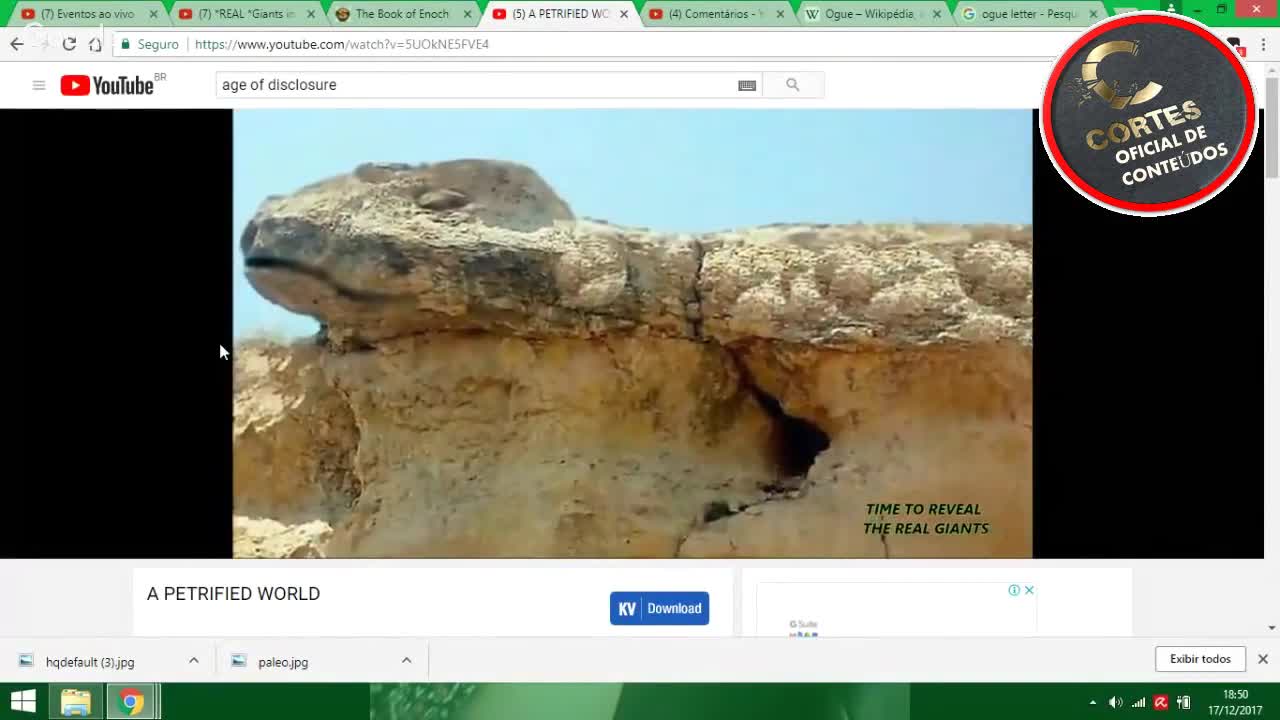Image resolution: width=1280 pixels, height=720 pixels.
Task: Open the on-screen keyboard icon in search
Action: coord(747,85)
